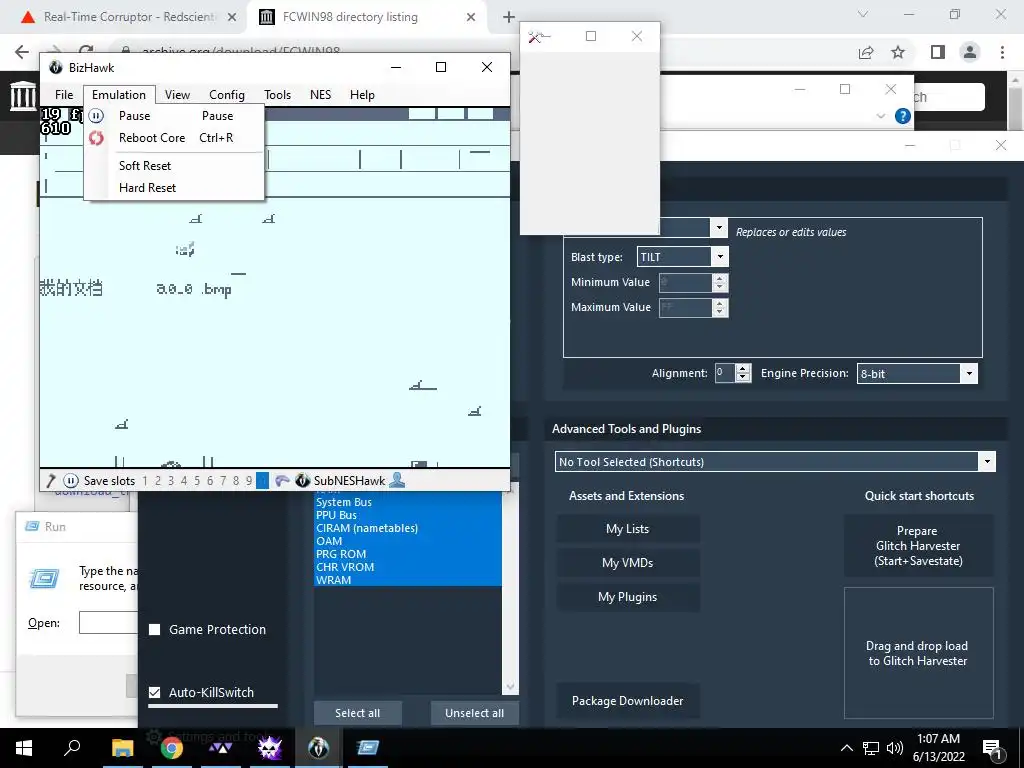Image resolution: width=1024 pixels, height=768 pixels.
Task: Click volume speaker tray icon
Action: pyautogui.click(x=895, y=748)
